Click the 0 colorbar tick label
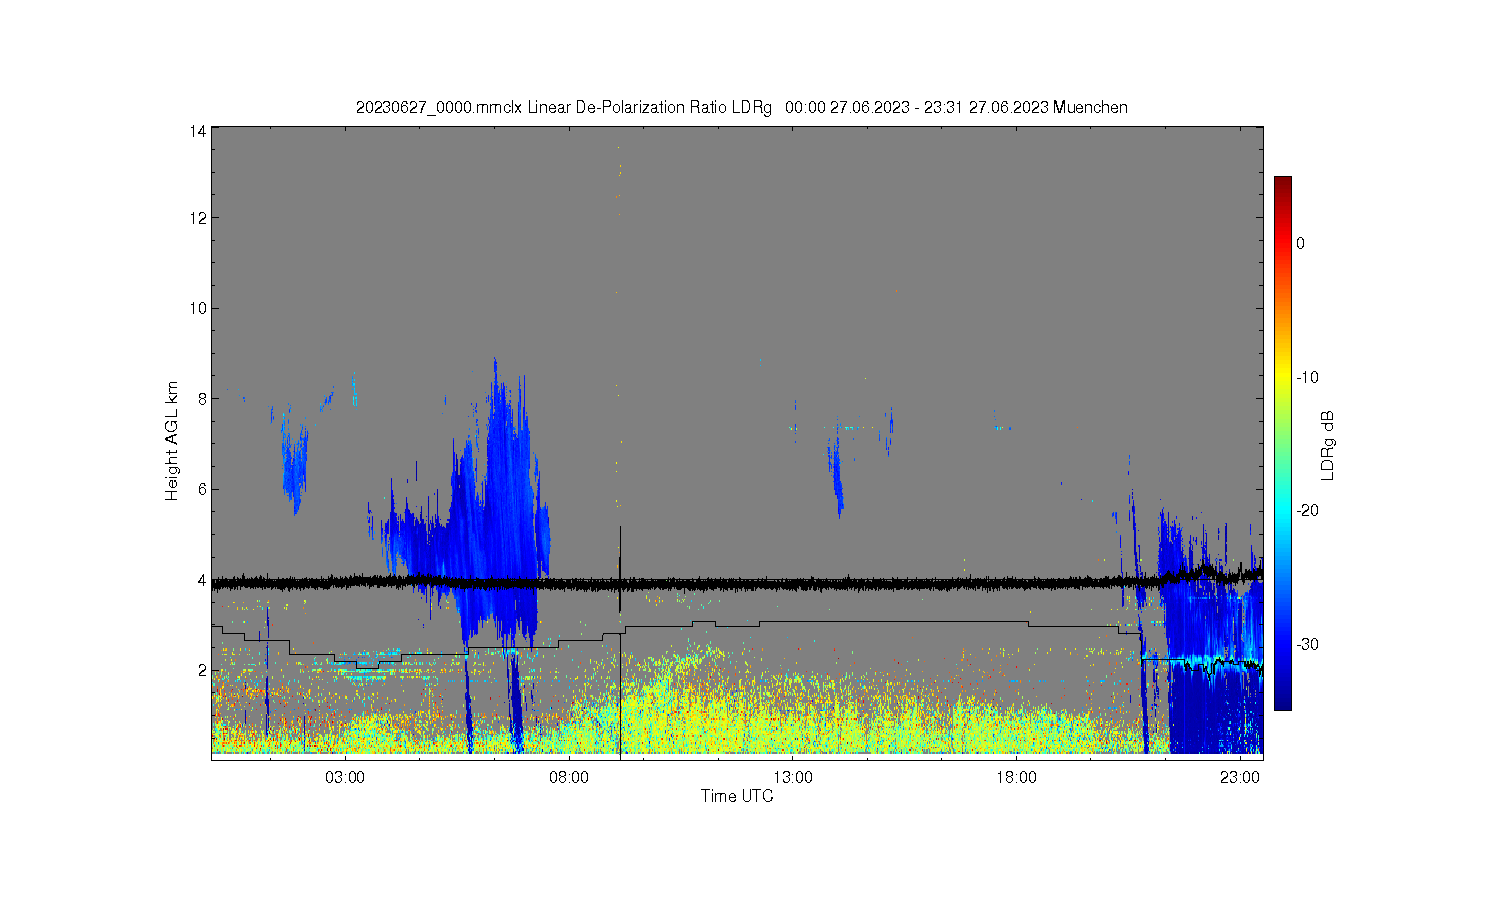Image resolution: width=1500 pixels, height=900 pixels. tap(1300, 243)
